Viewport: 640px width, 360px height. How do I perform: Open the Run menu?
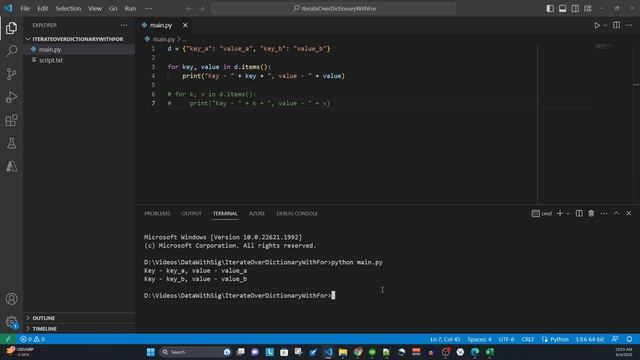click(x=130, y=9)
